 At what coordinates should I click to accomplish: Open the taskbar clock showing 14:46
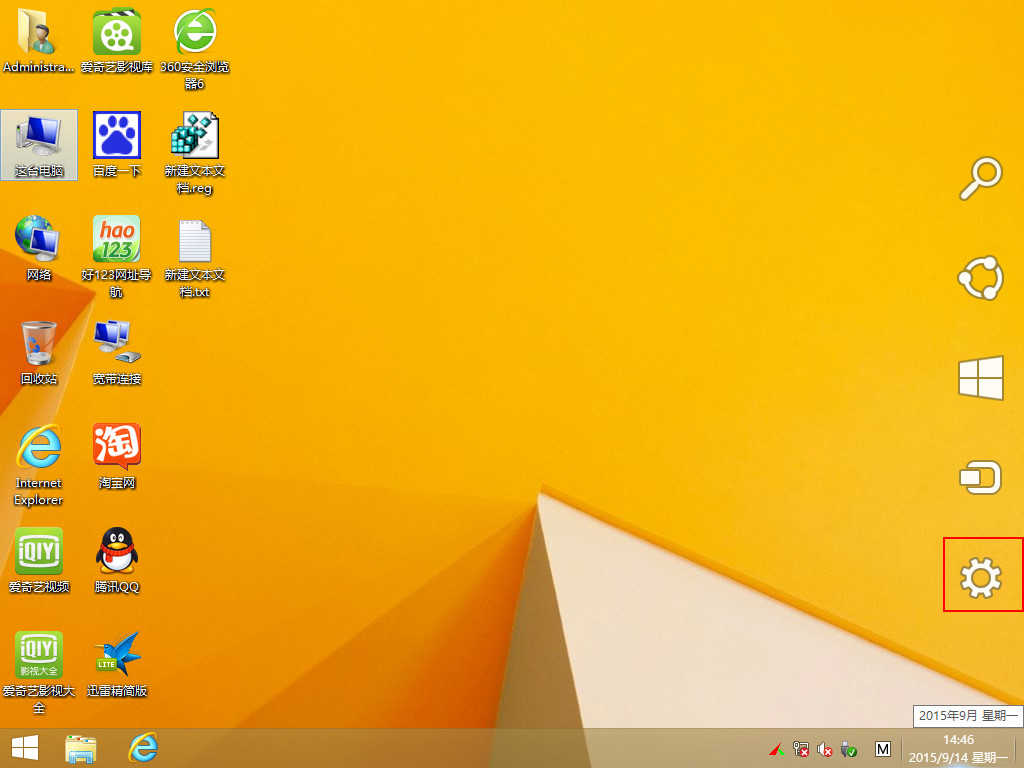[x=958, y=748]
